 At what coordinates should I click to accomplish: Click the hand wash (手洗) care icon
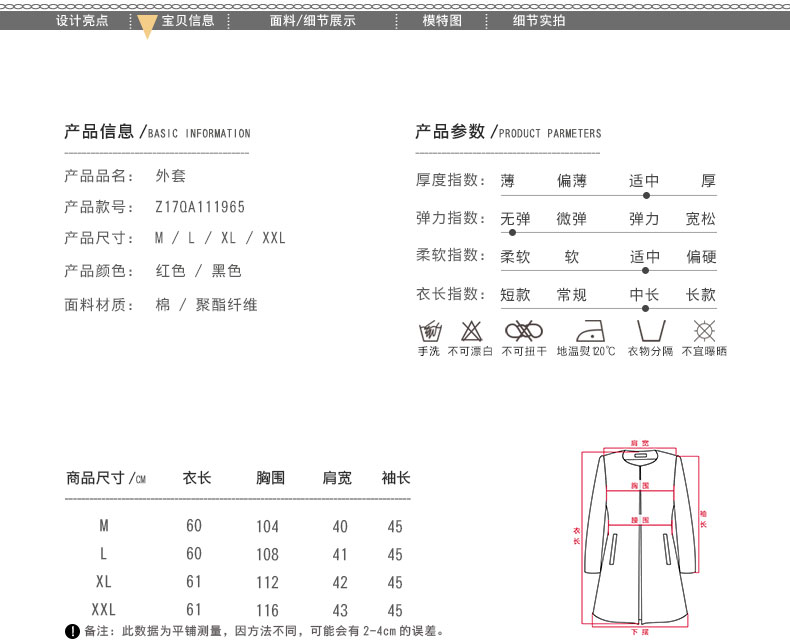(x=429, y=331)
